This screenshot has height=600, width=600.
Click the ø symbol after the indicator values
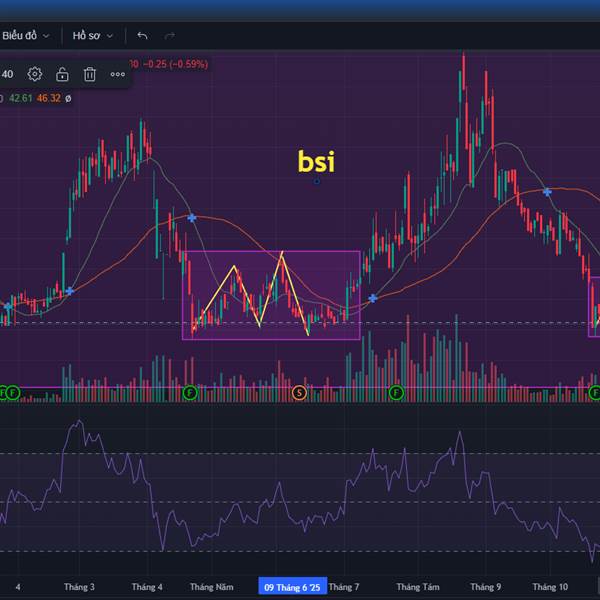tap(68, 99)
